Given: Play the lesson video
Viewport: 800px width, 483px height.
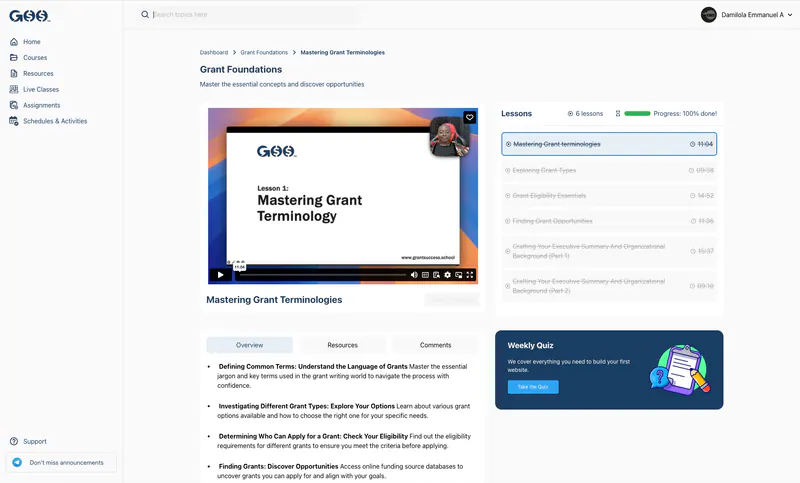Looking at the screenshot, I should [220, 275].
